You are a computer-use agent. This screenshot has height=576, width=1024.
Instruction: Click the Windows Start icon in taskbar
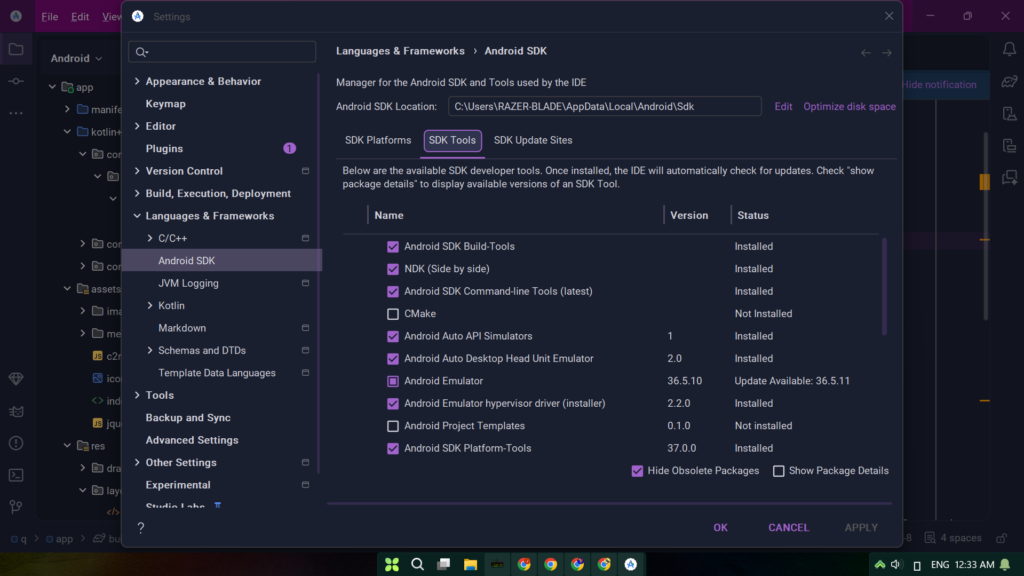click(x=392, y=564)
